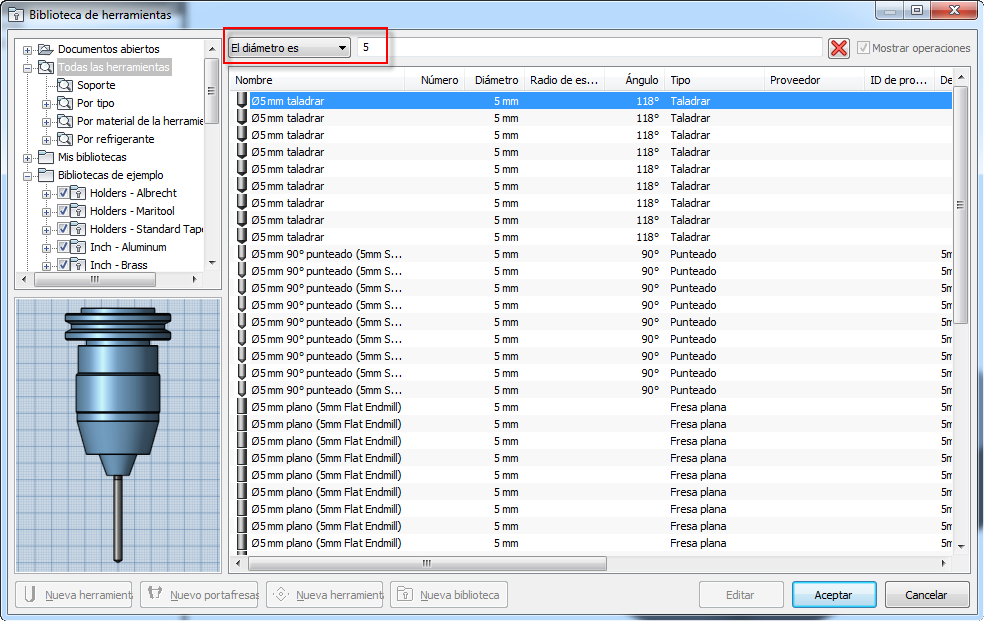Viewport: 984px width, 621px height.
Task: Click the Mis bibliotecas folder icon
Action: pyautogui.click(x=46, y=157)
